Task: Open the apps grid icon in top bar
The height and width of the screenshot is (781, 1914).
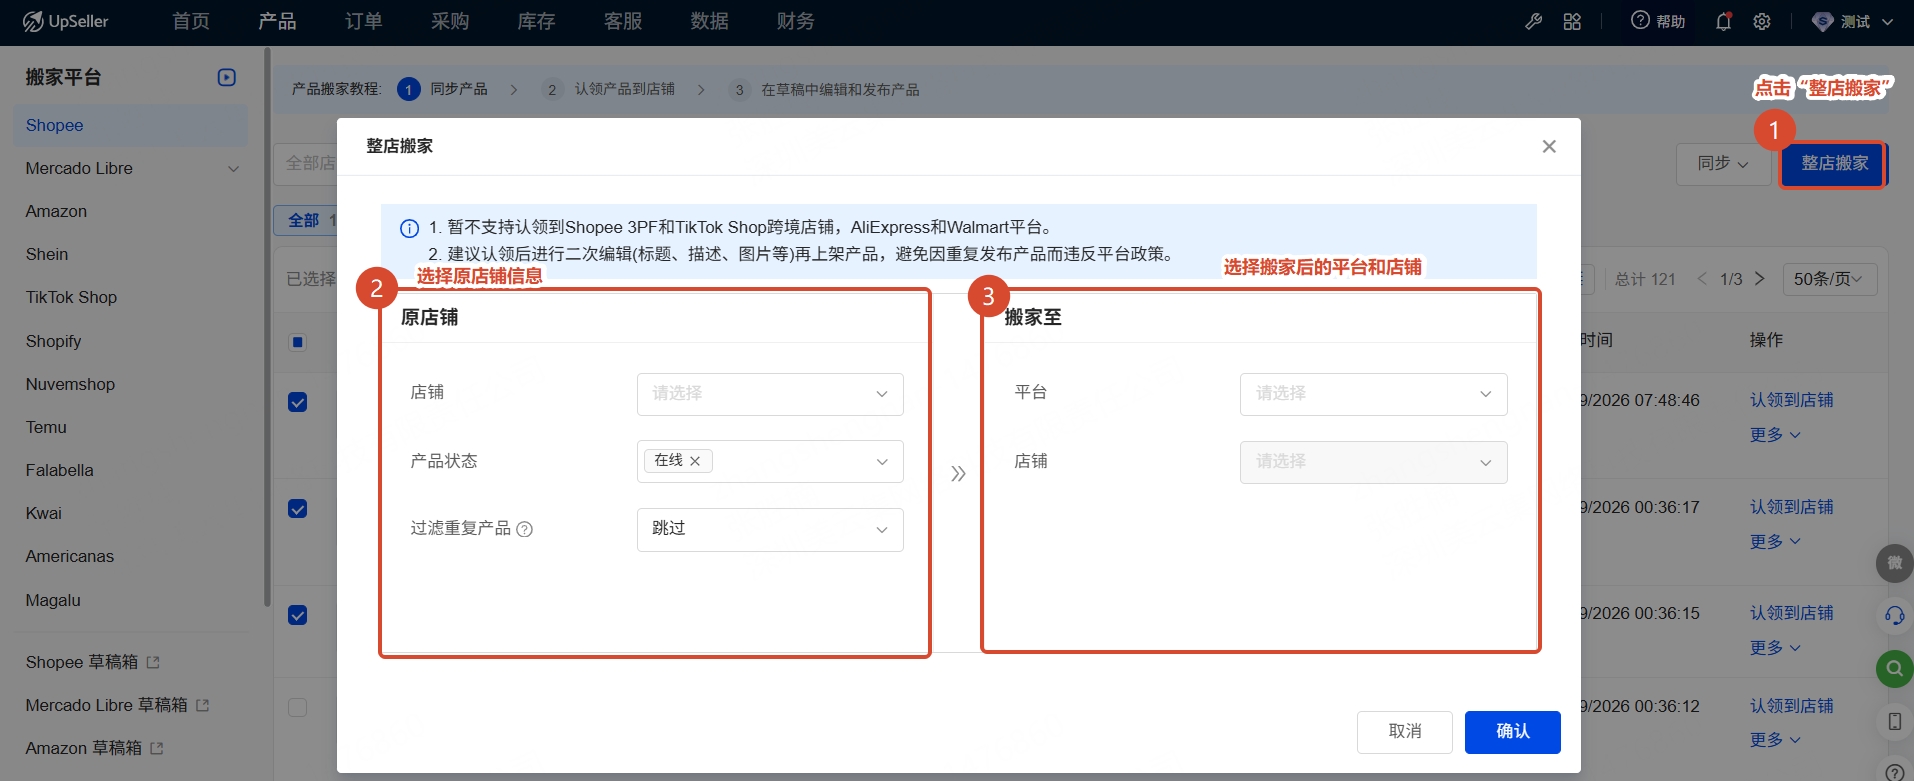Action: click(1572, 21)
